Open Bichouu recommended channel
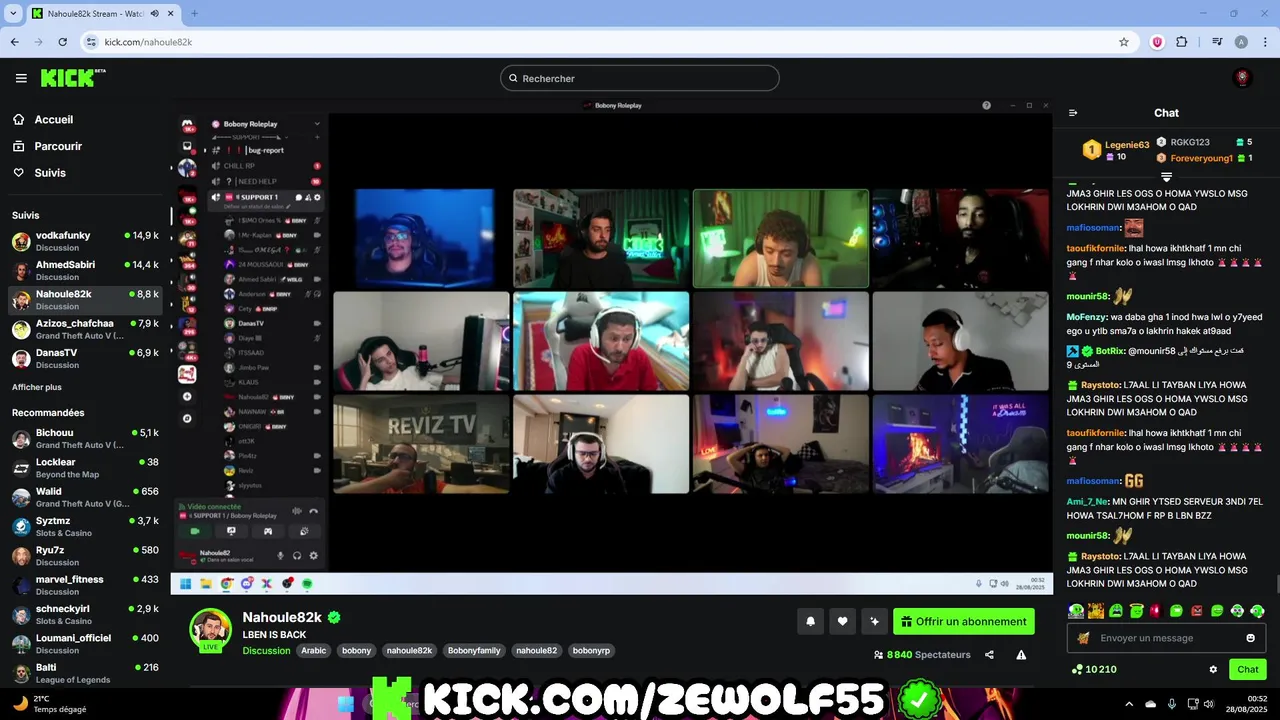 pos(85,438)
